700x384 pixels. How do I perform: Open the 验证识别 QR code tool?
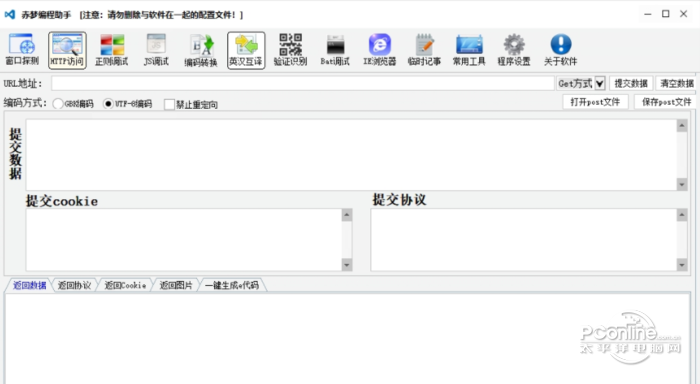click(290, 50)
